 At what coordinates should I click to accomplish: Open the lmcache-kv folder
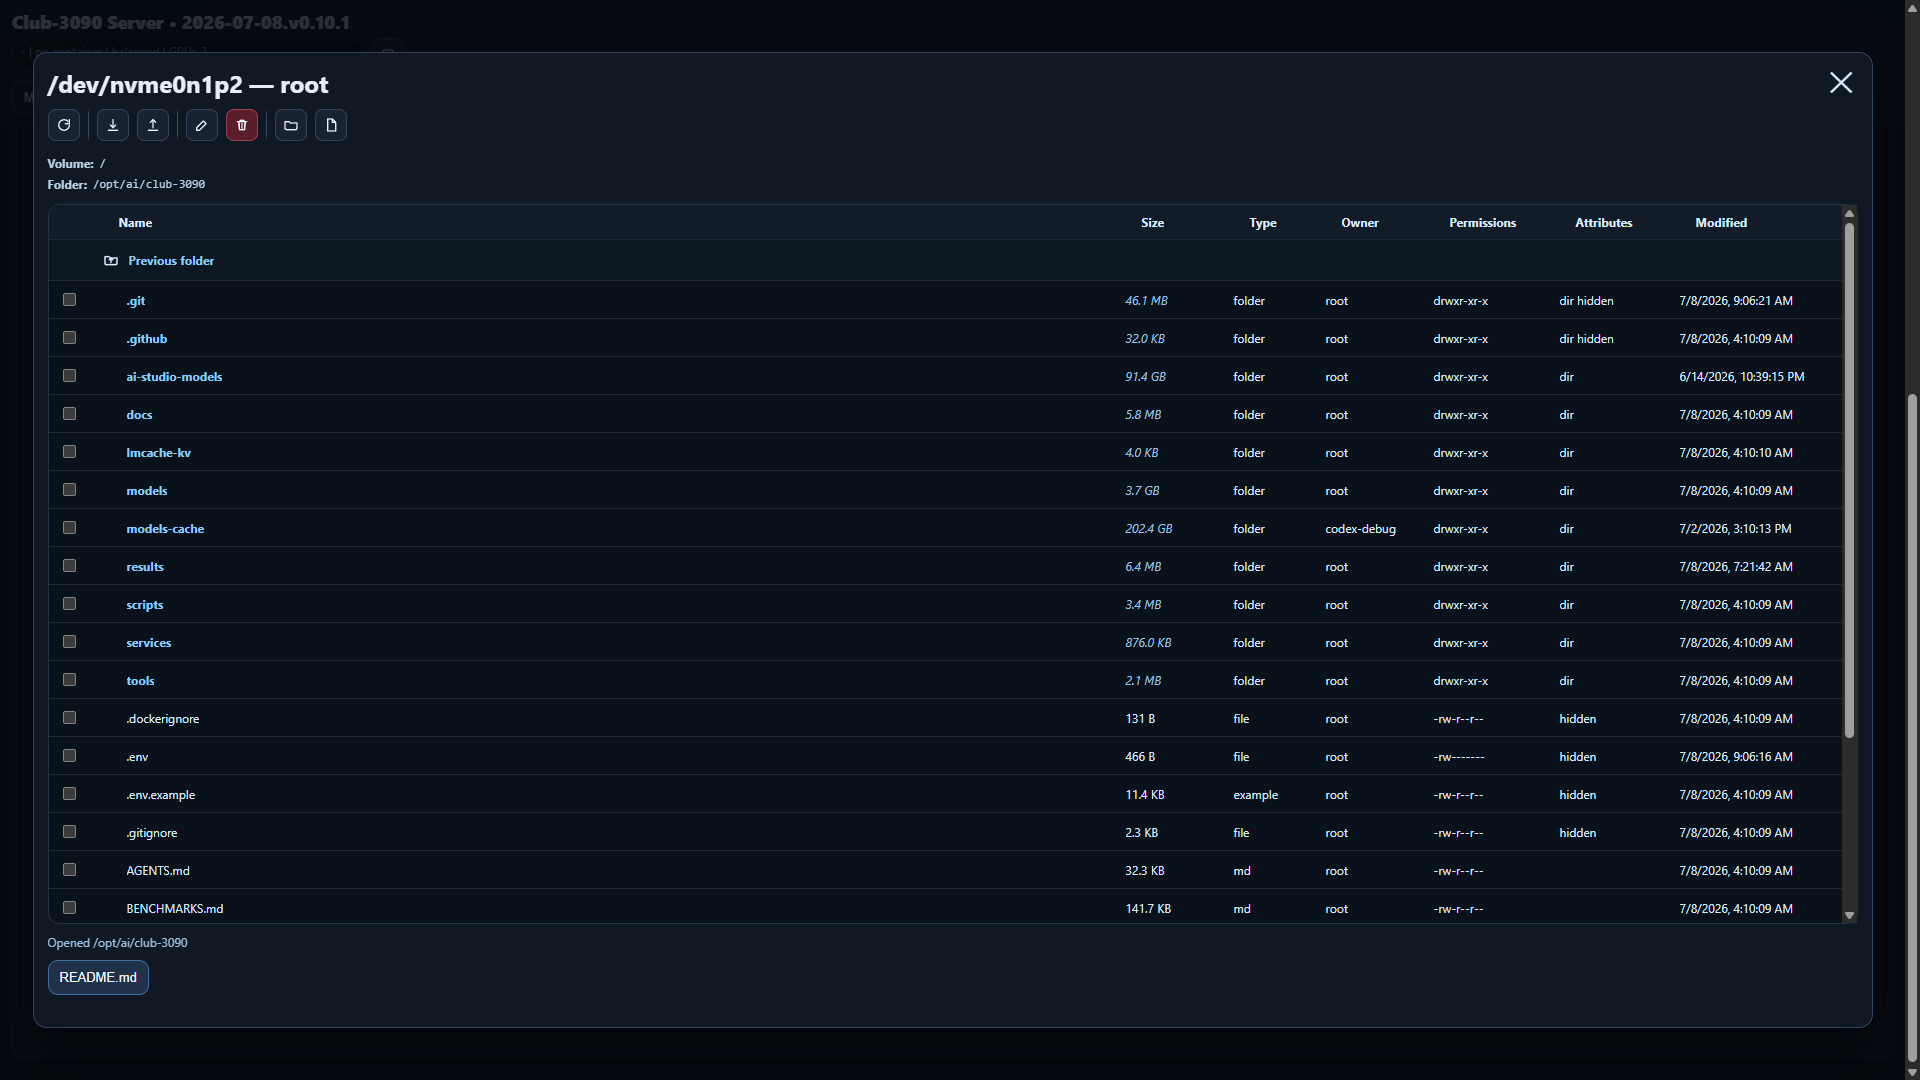[158, 453]
